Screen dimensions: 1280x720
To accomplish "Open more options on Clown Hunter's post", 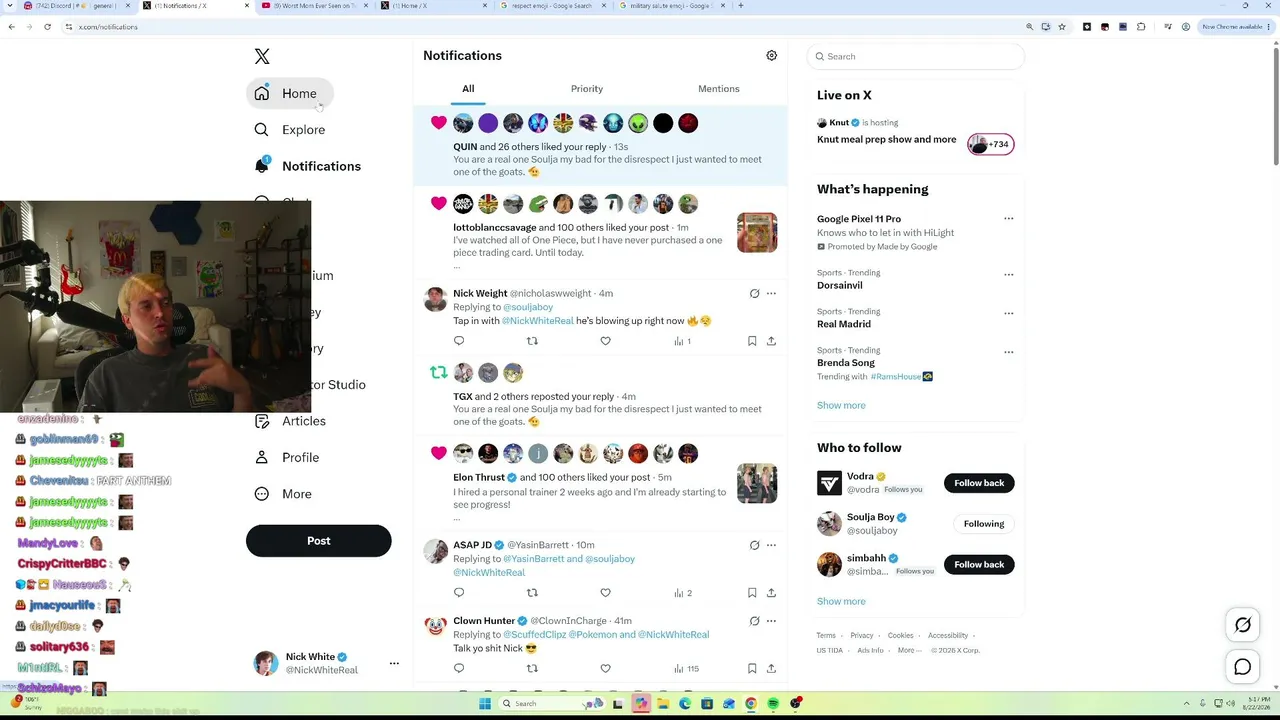I will pos(771,621).
